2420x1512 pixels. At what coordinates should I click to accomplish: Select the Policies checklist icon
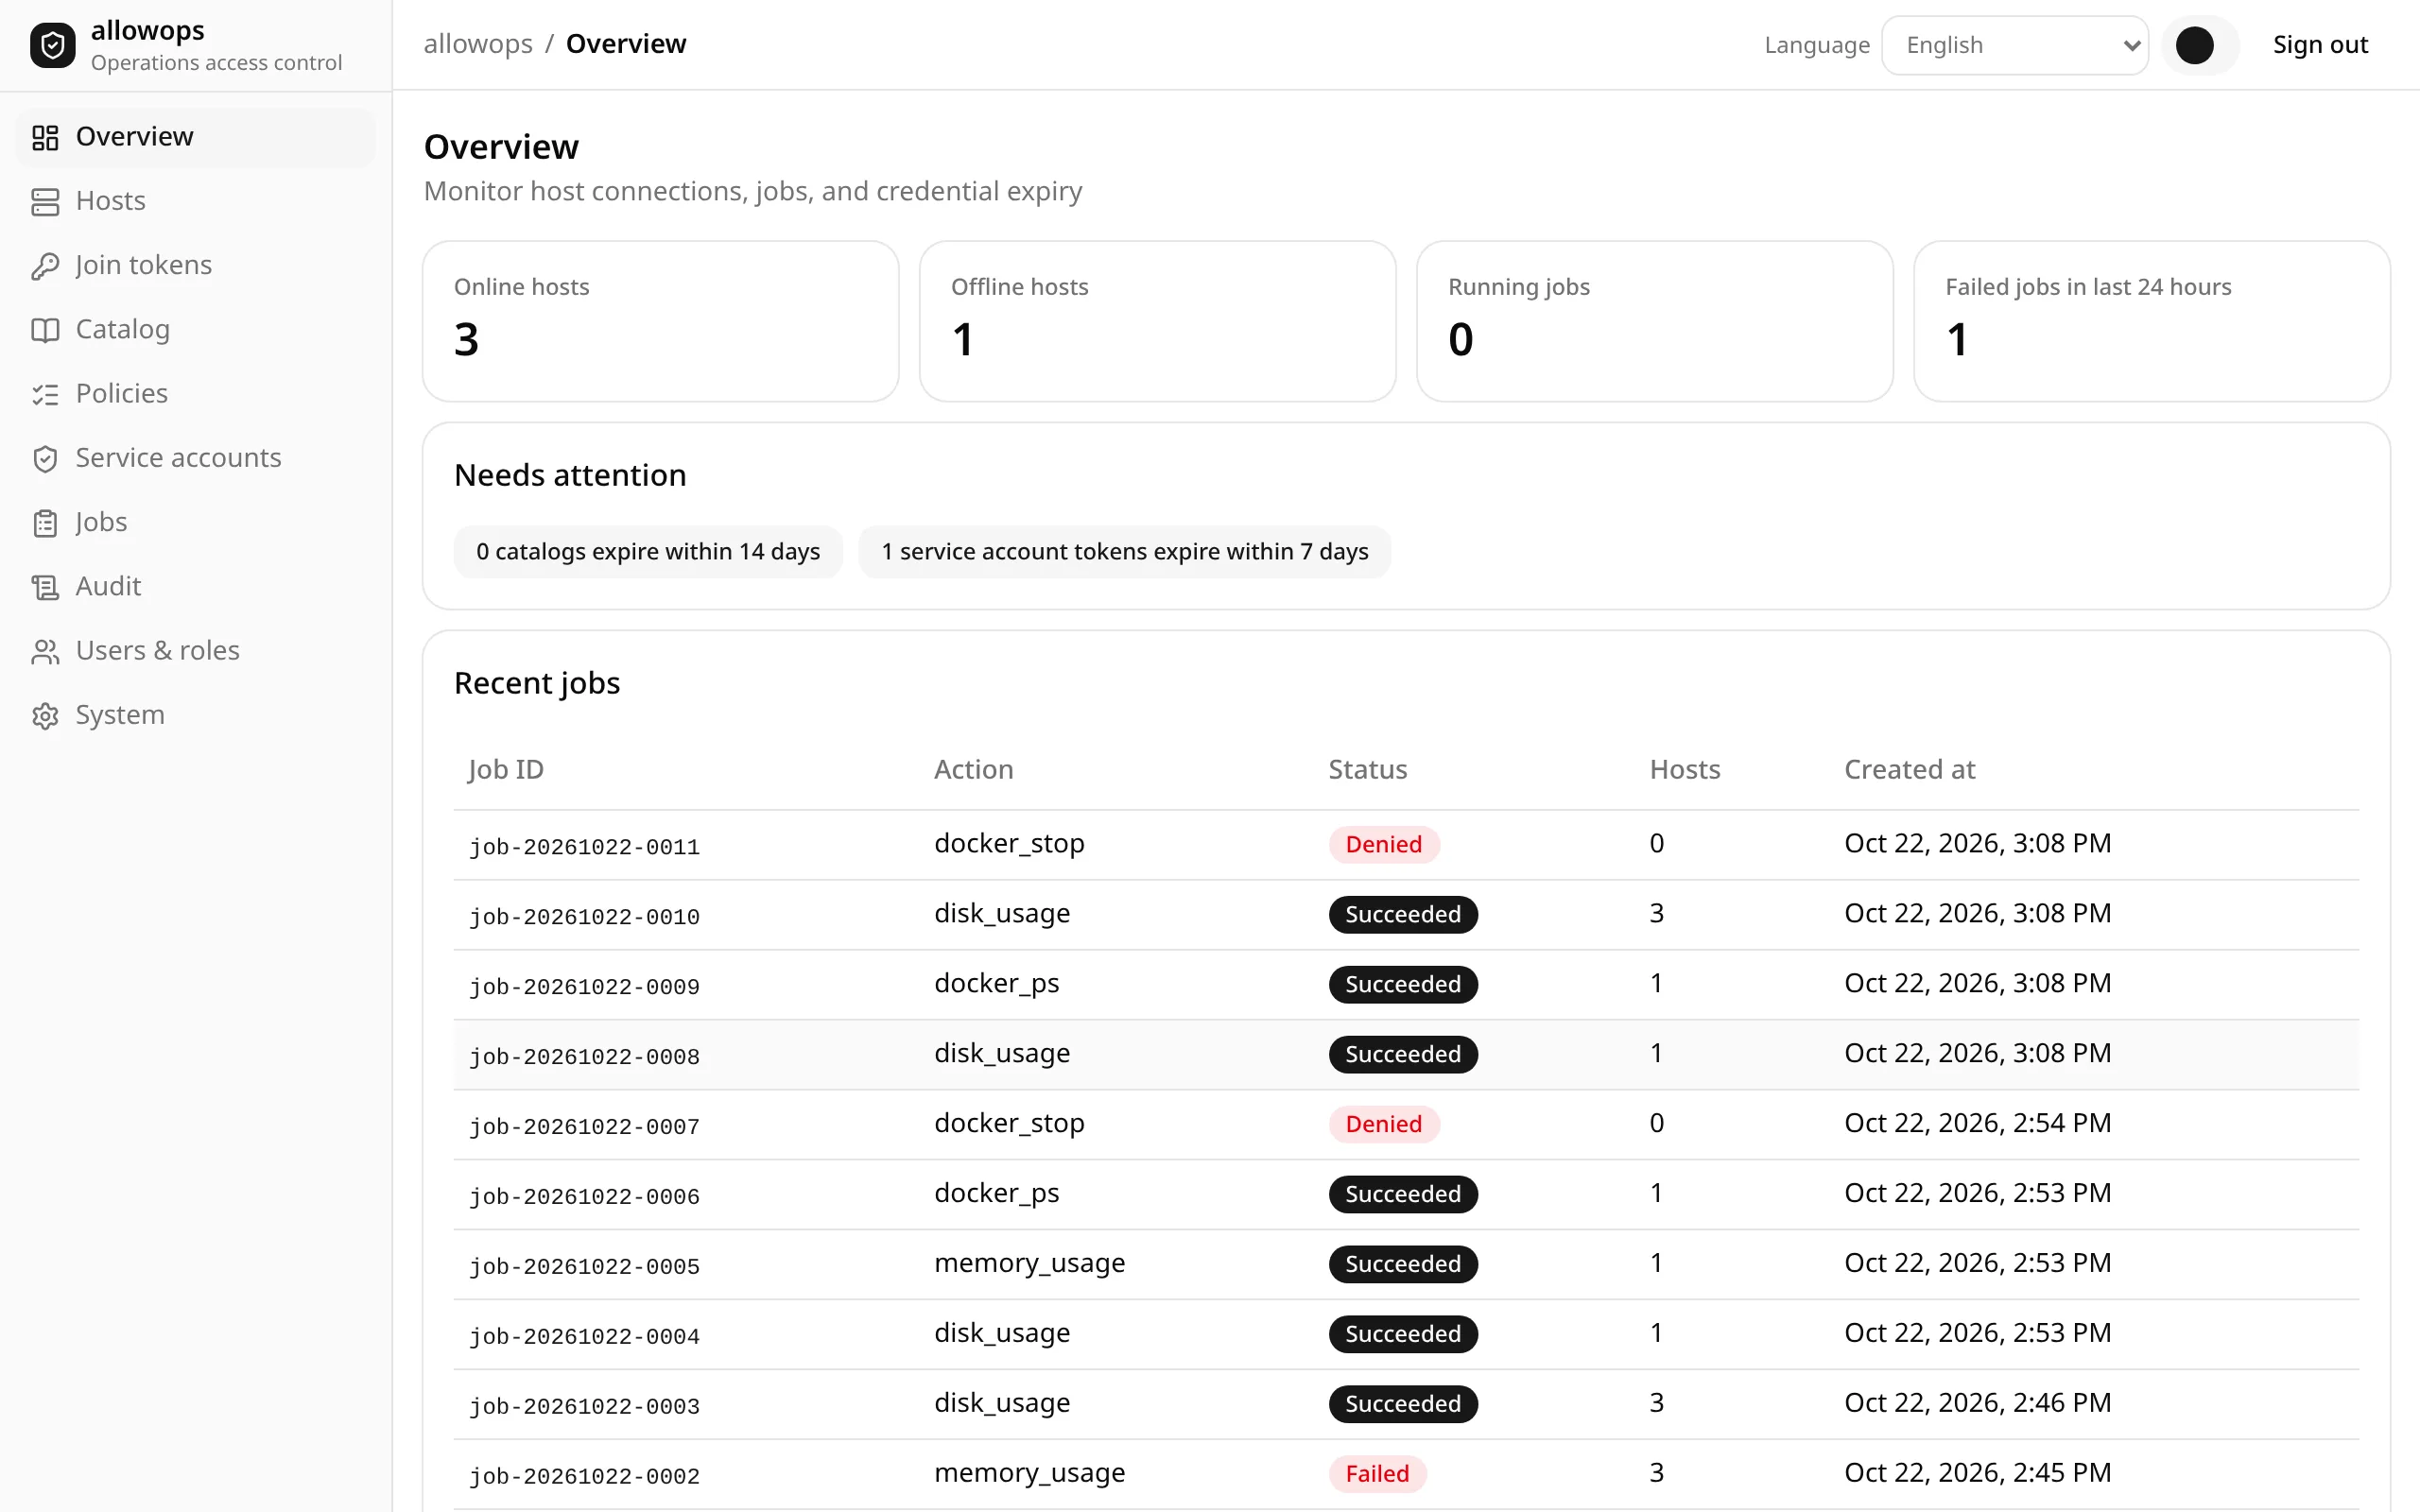pos(45,394)
